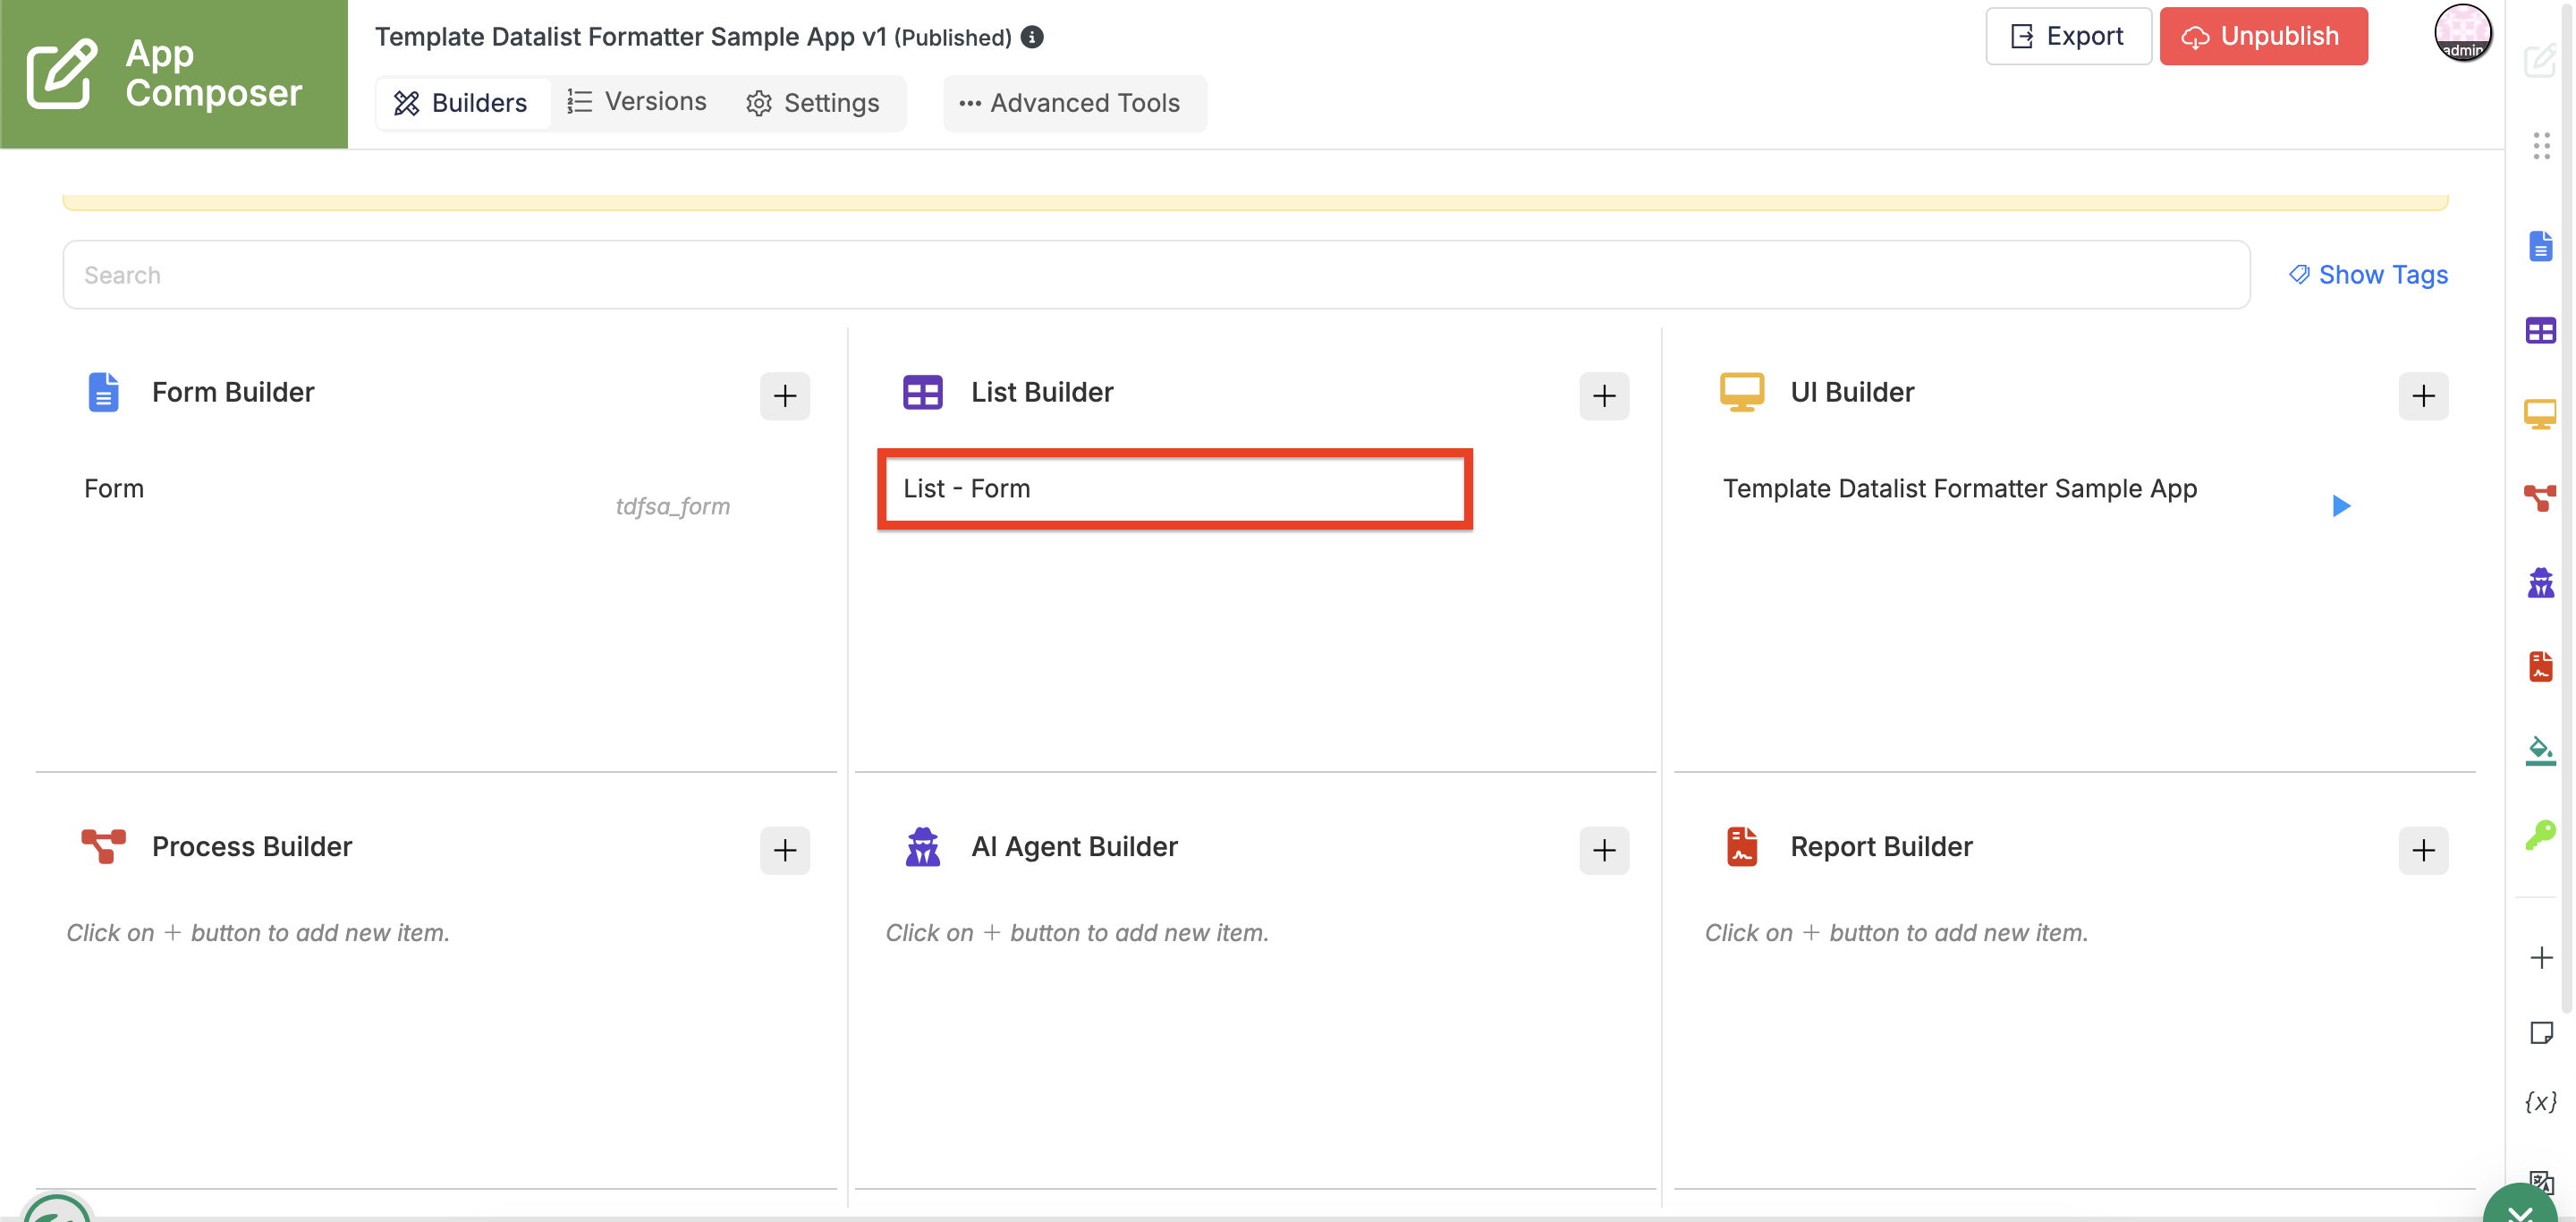Open the paint bucket appearance icon in sidebar
The width and height of the screenshot is (2576, 1222).
pyautogui.click(x=2540, y=750)
